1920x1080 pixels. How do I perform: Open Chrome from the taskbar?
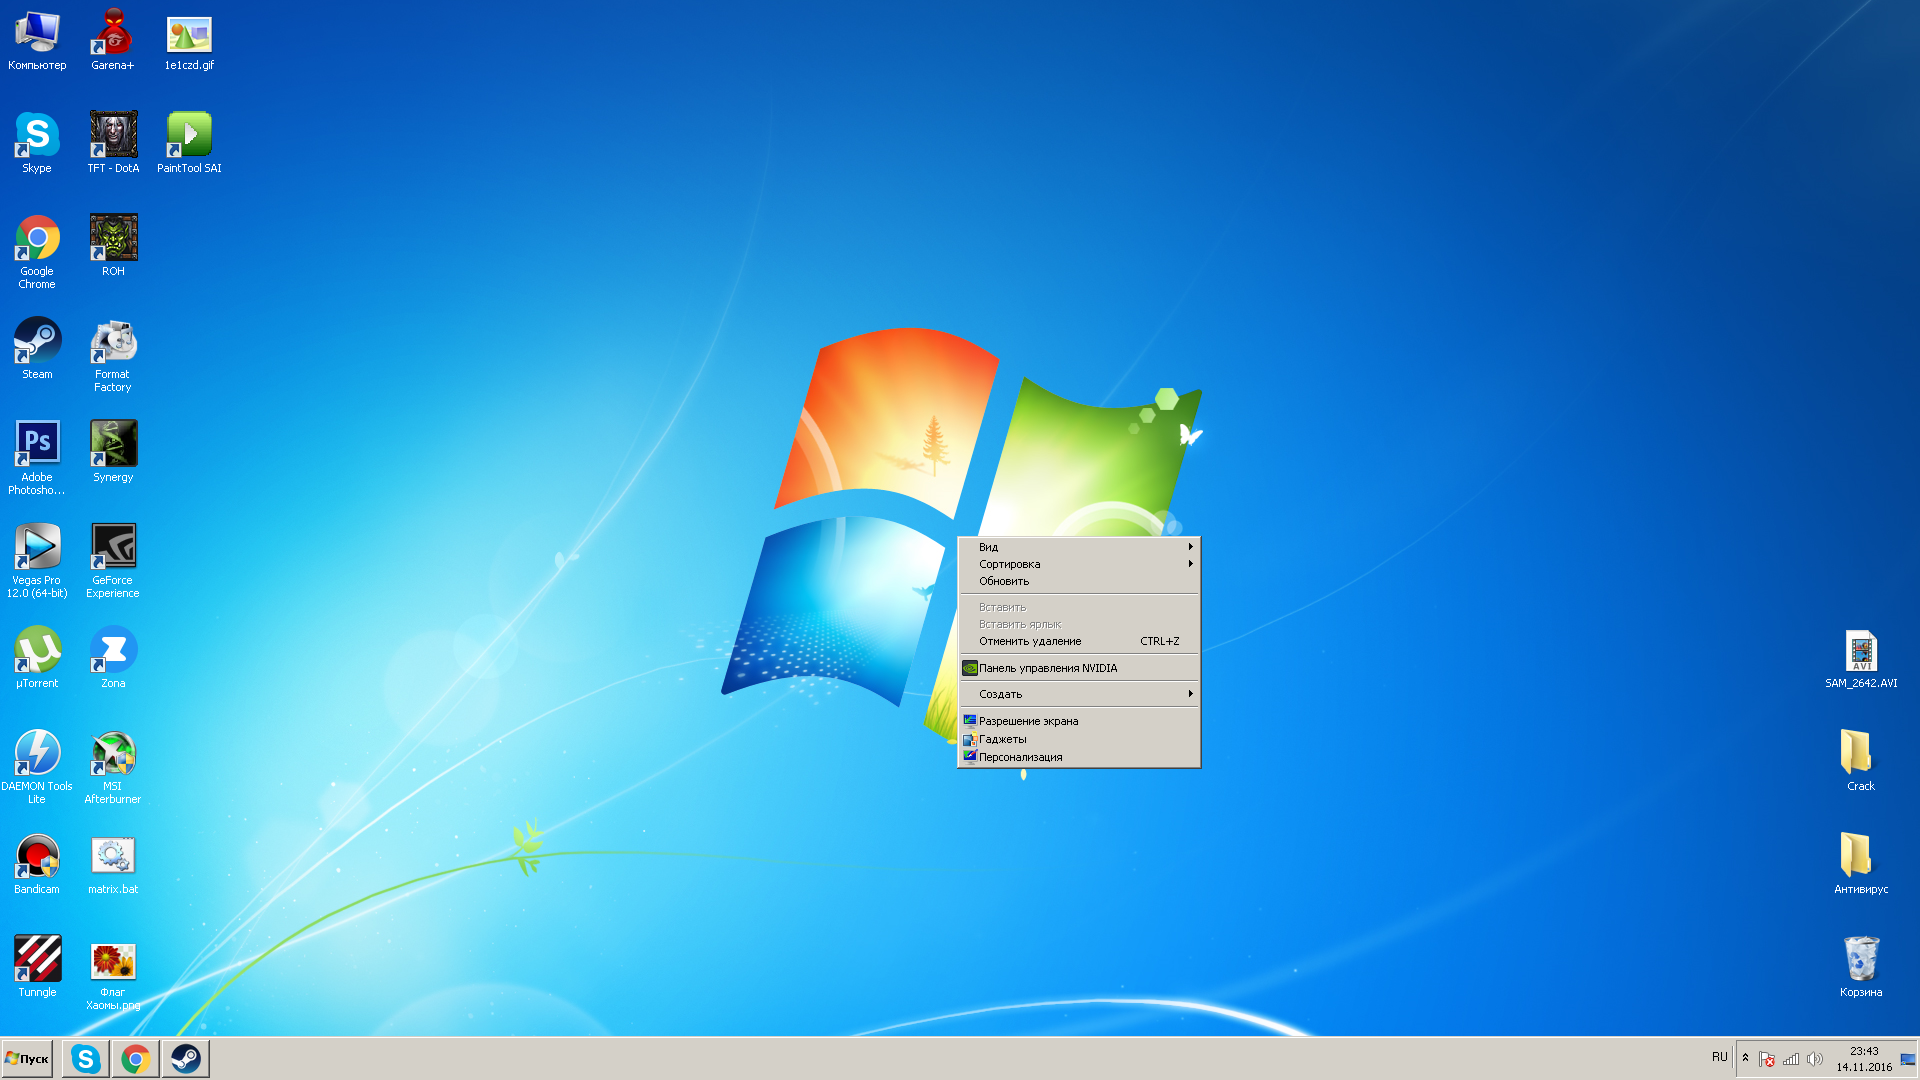pos(136,1059)
